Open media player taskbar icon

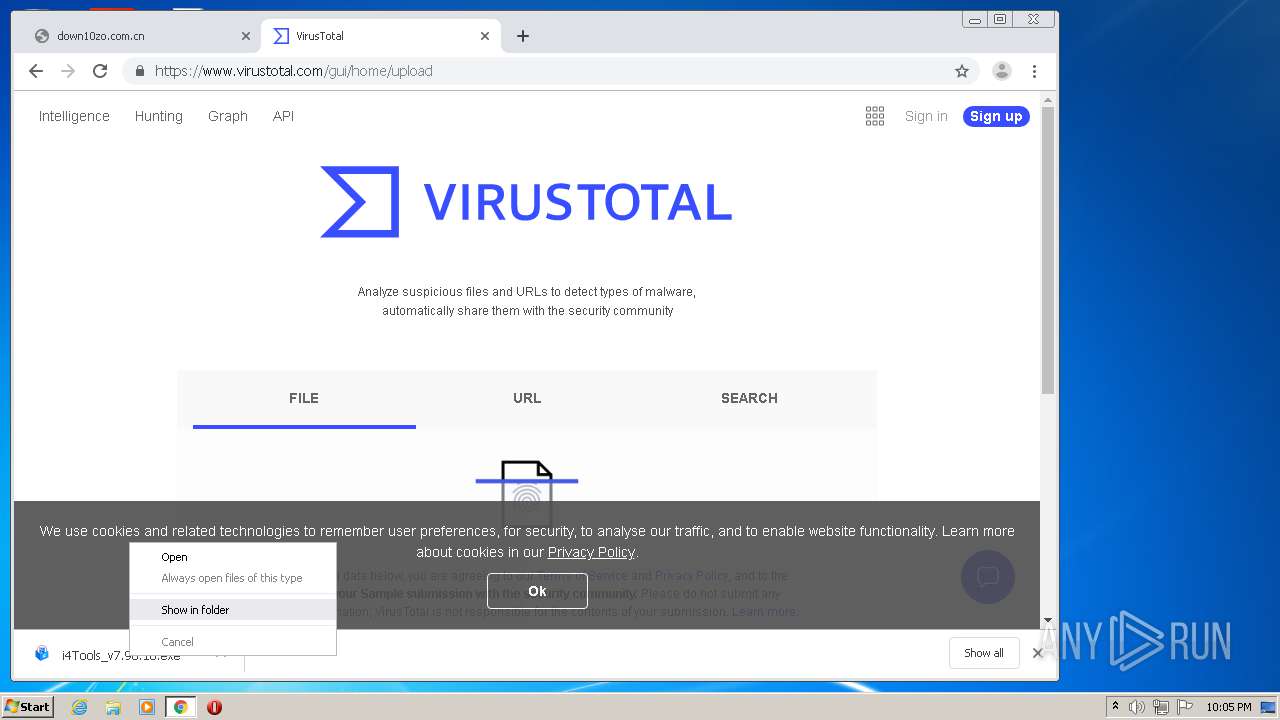click(147, 707)
